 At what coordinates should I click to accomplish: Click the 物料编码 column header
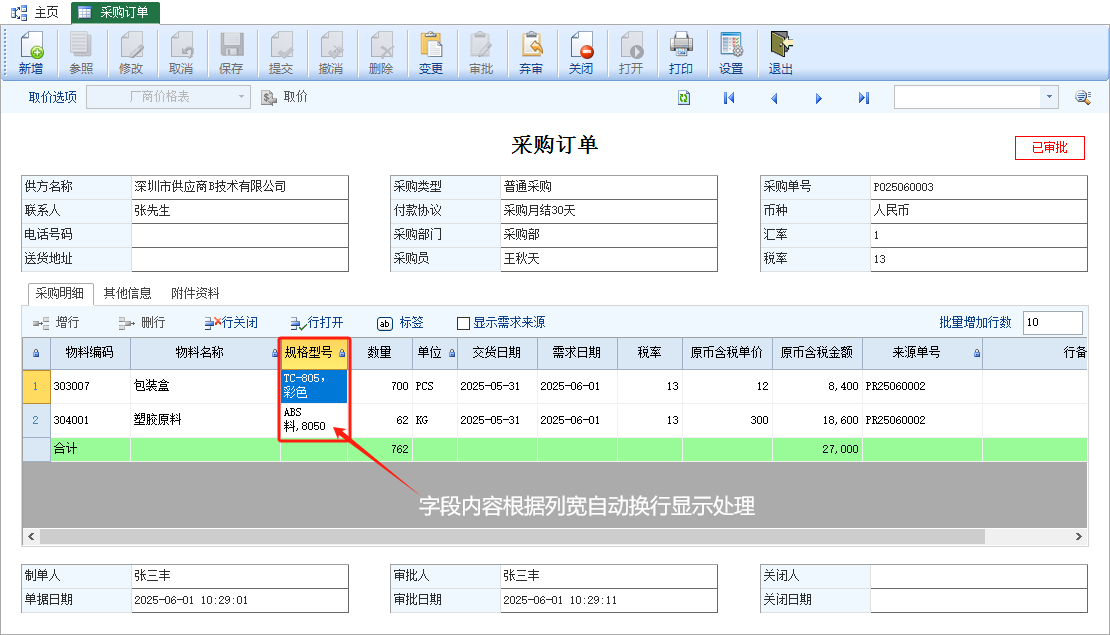point(90,353)
